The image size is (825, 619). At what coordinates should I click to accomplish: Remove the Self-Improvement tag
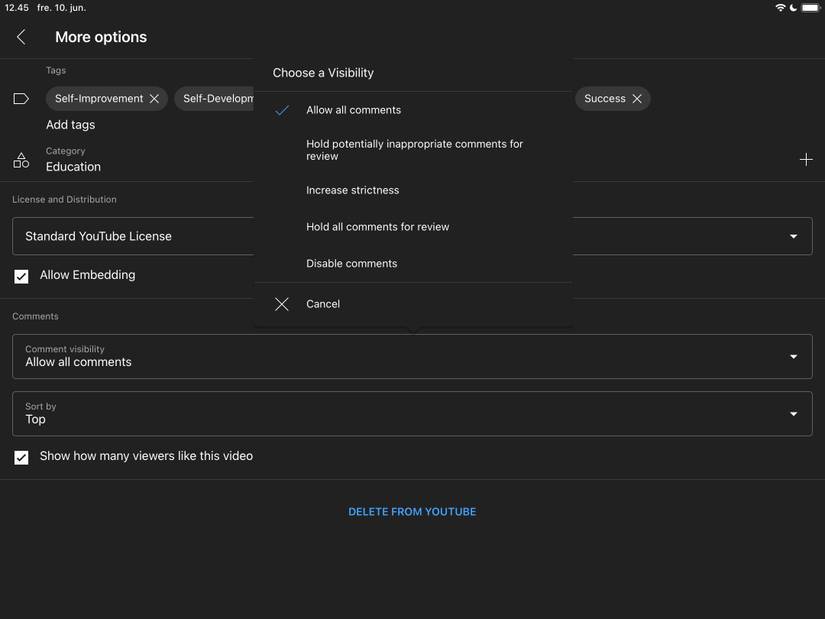[156, 98]
